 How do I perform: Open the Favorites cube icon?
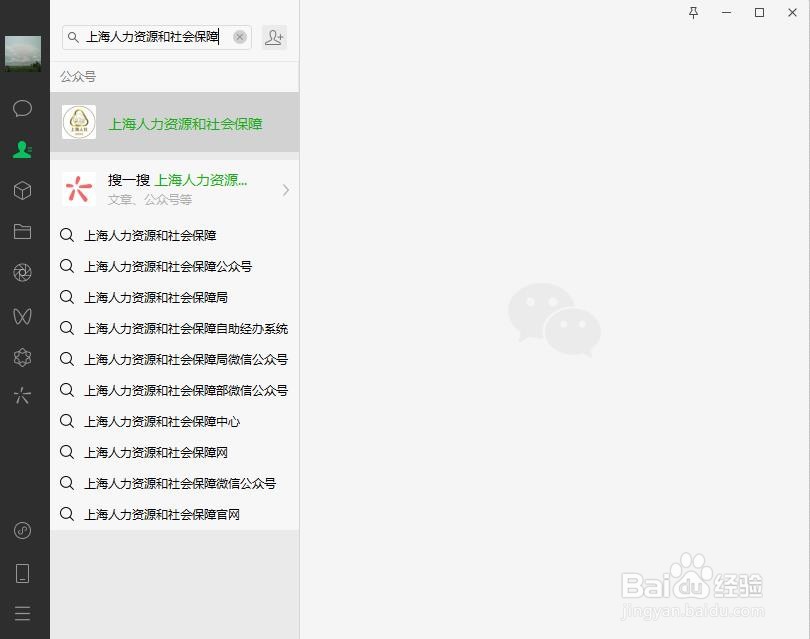[22, 191]
